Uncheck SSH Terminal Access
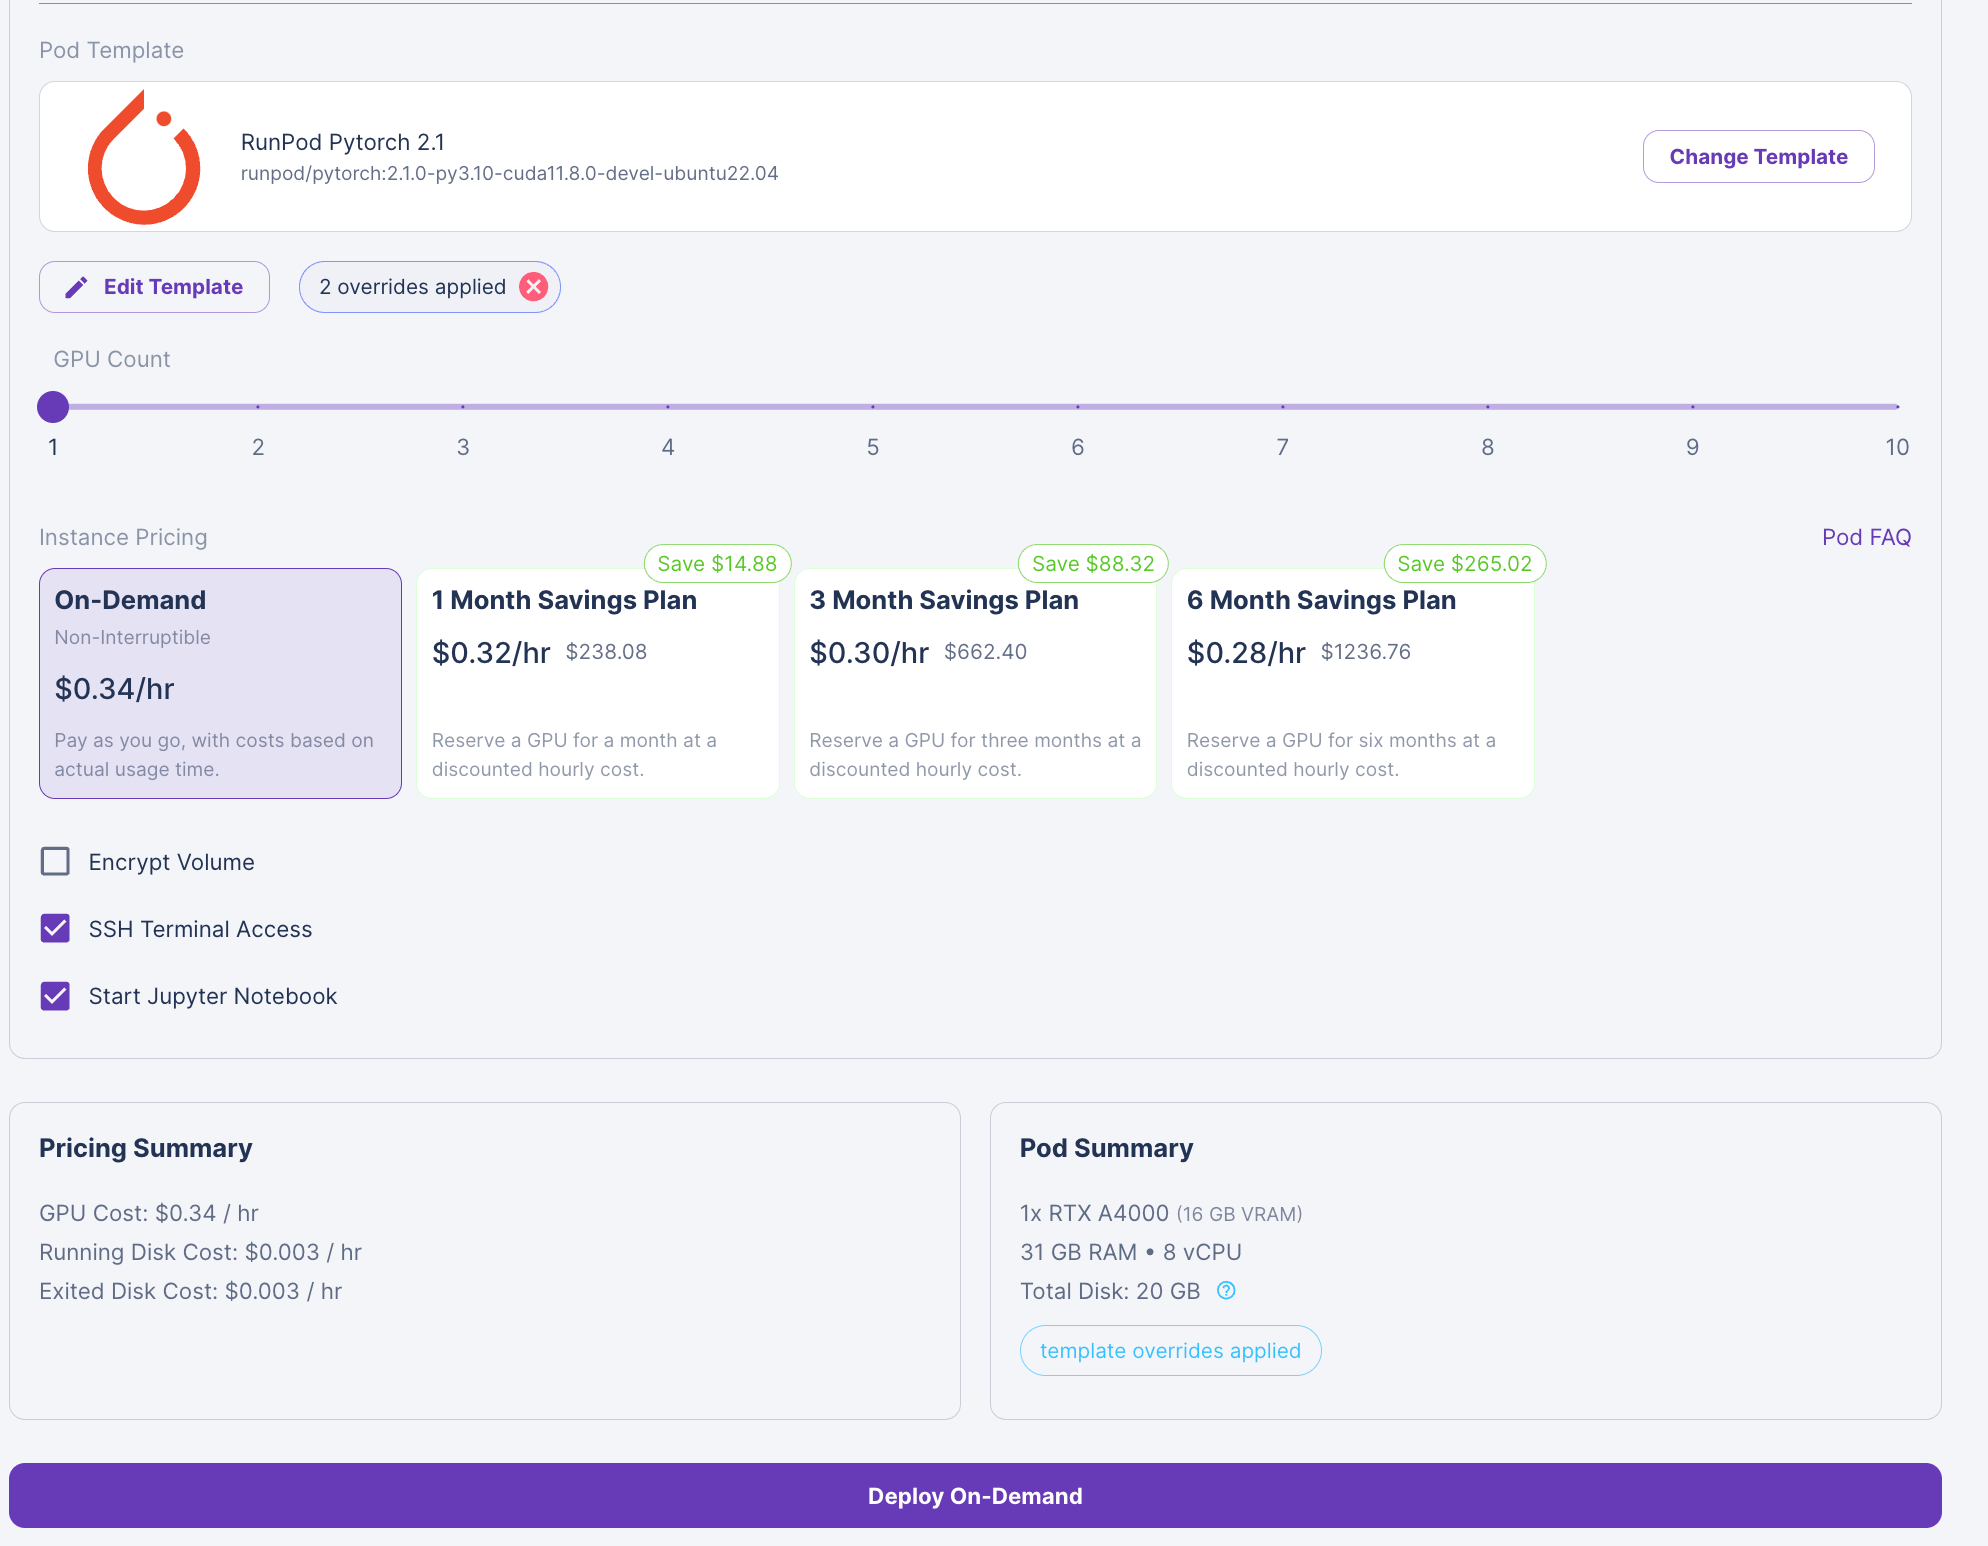The image size is (1988, 1546). coord(55,928)
